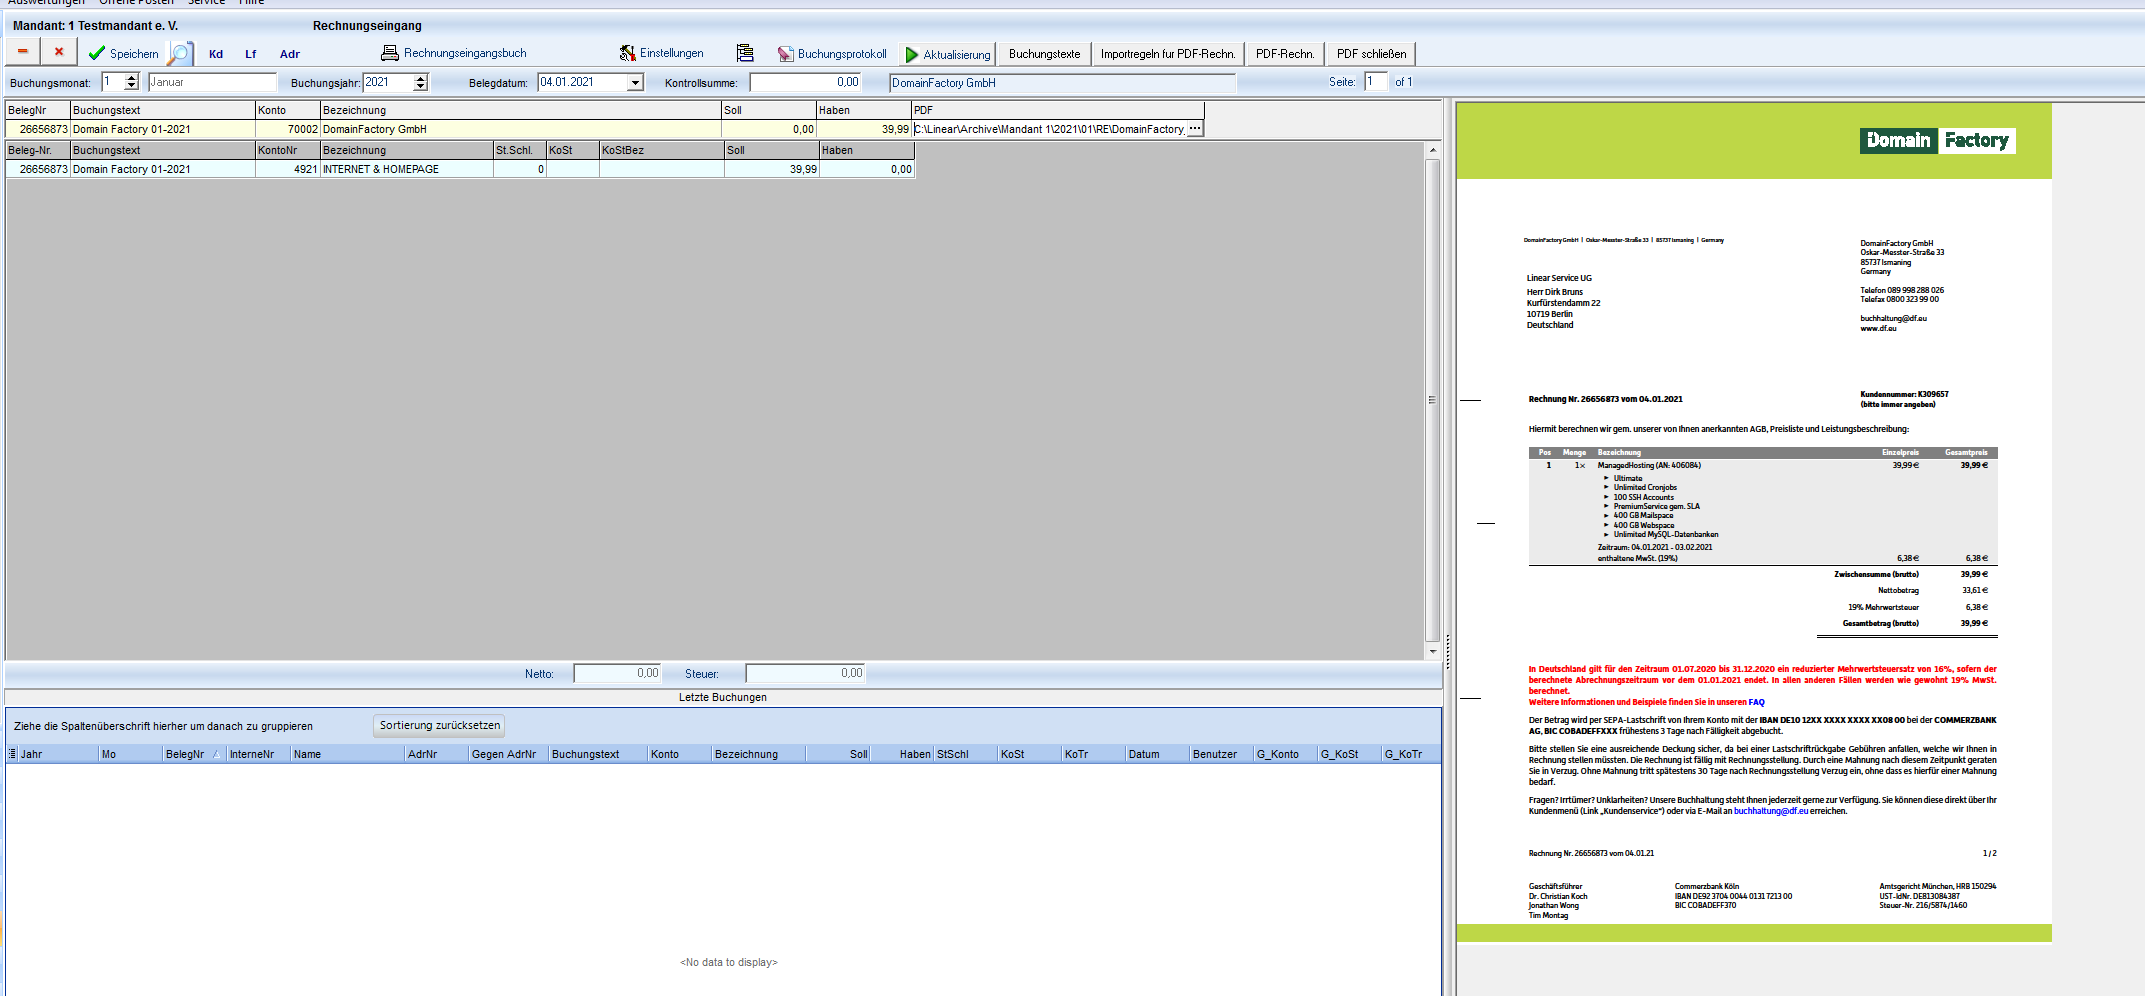
Task: Select Haben cell 39,99 in top row
Action: 863,129
